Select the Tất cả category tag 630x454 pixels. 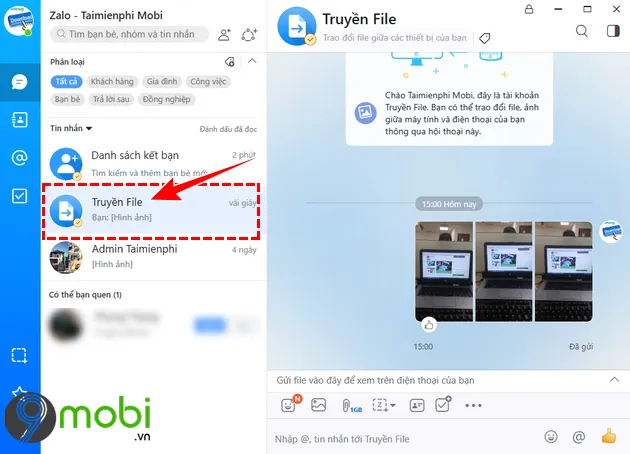tap(66, 82)
